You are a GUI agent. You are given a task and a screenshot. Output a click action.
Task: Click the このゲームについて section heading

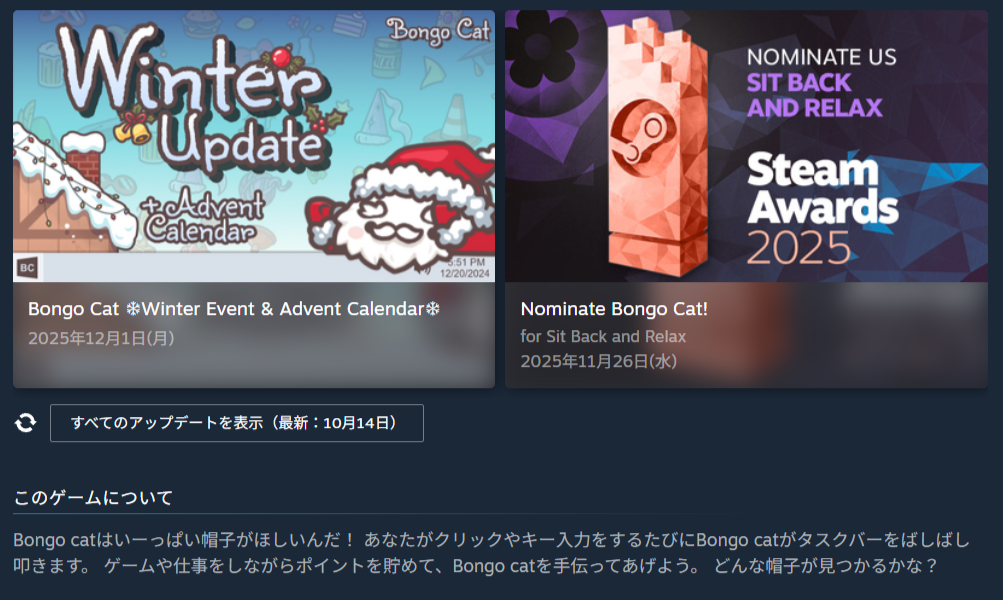[x=93, y=498]
